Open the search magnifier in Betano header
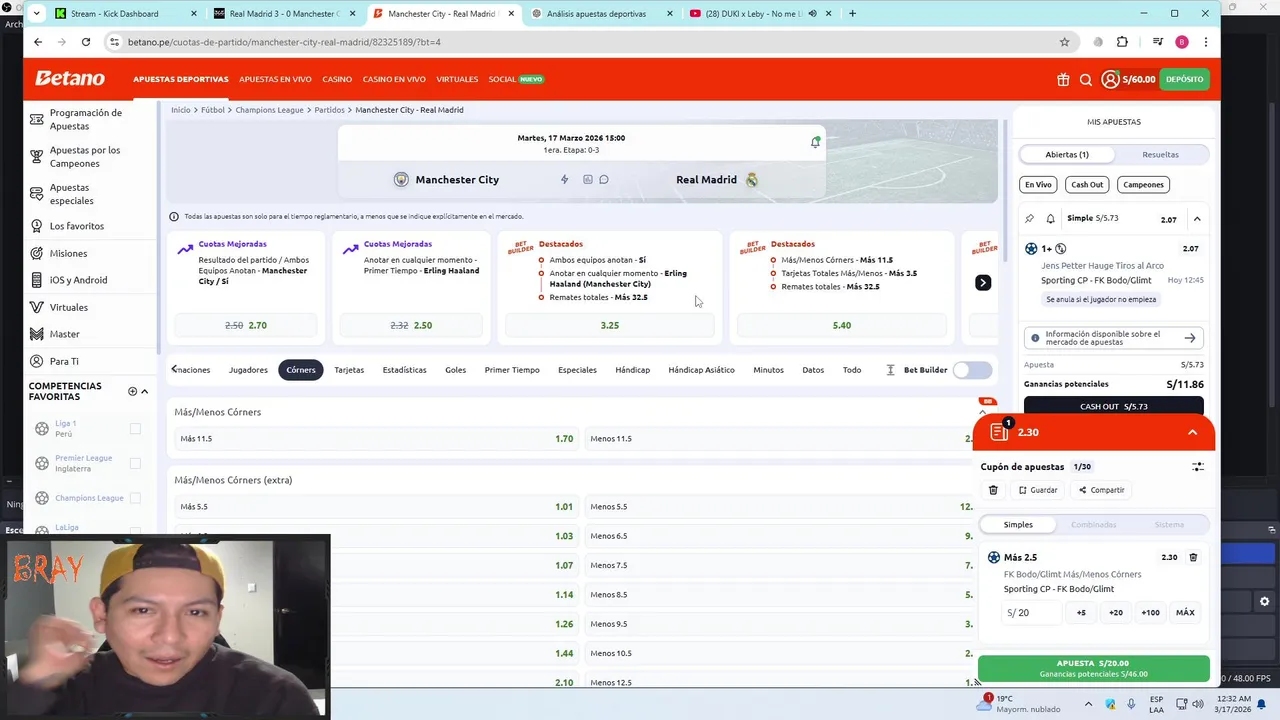1280x720 pixels. [x=1086, y=79]
